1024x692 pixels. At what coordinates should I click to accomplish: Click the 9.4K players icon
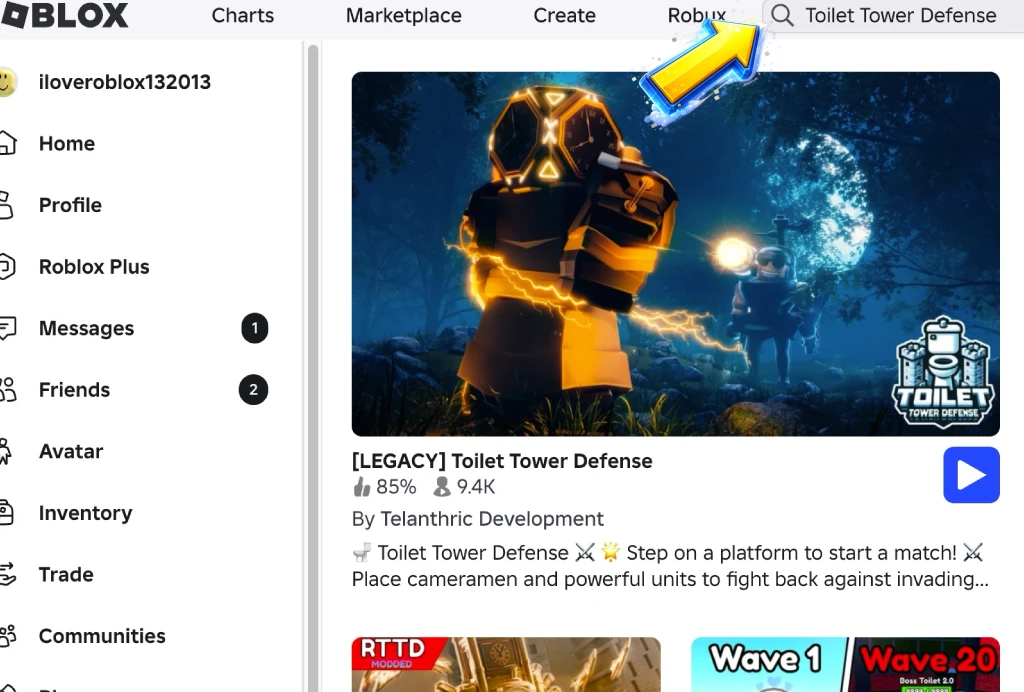(x=442, y=486)
